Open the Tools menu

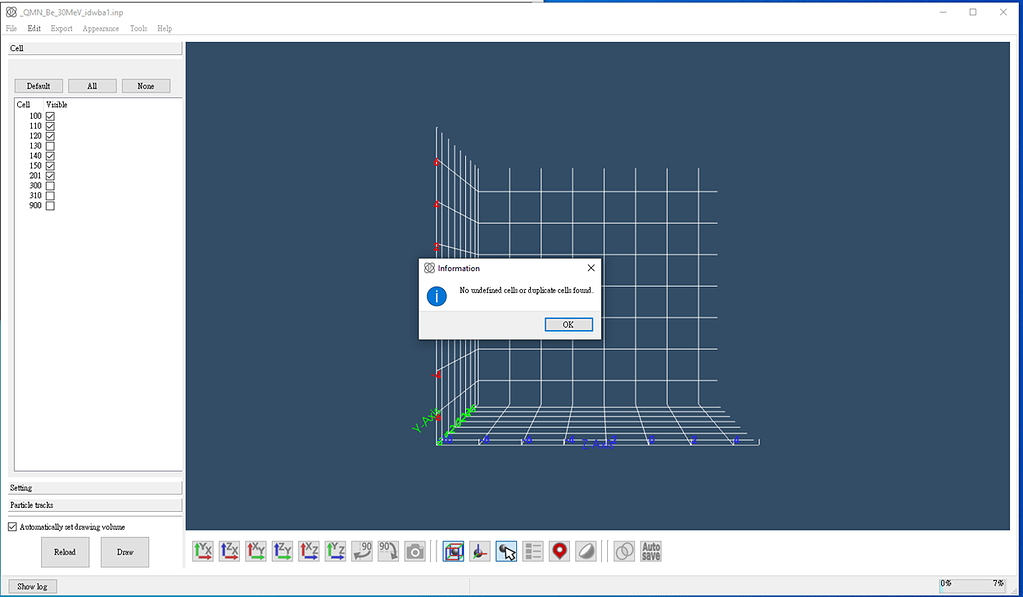pyautogui.click(x=138, y=29)
